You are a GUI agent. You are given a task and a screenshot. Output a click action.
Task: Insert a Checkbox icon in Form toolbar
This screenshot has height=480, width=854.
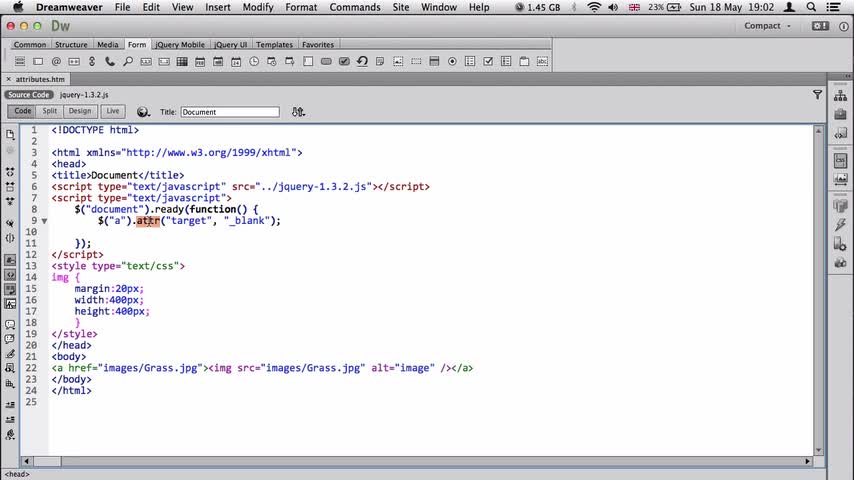(488, 62)
